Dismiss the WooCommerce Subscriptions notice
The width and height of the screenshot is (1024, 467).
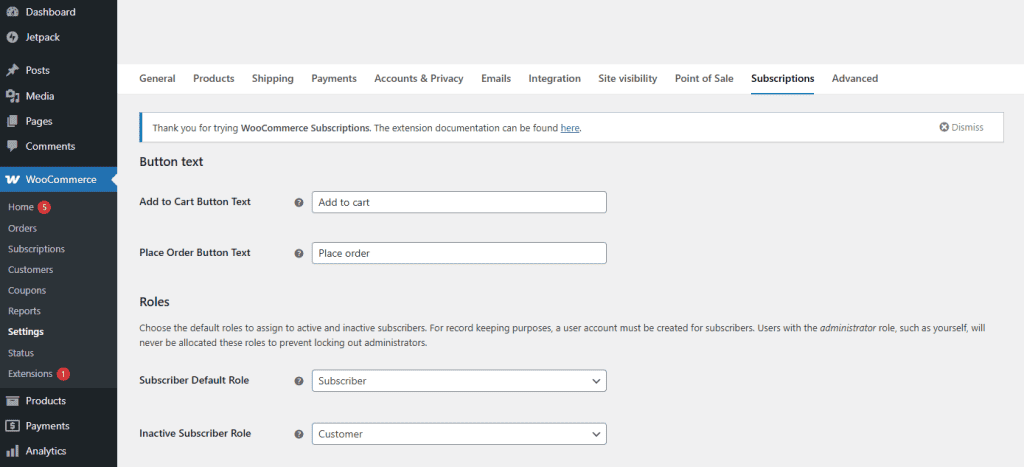click(x=961, y=127)
